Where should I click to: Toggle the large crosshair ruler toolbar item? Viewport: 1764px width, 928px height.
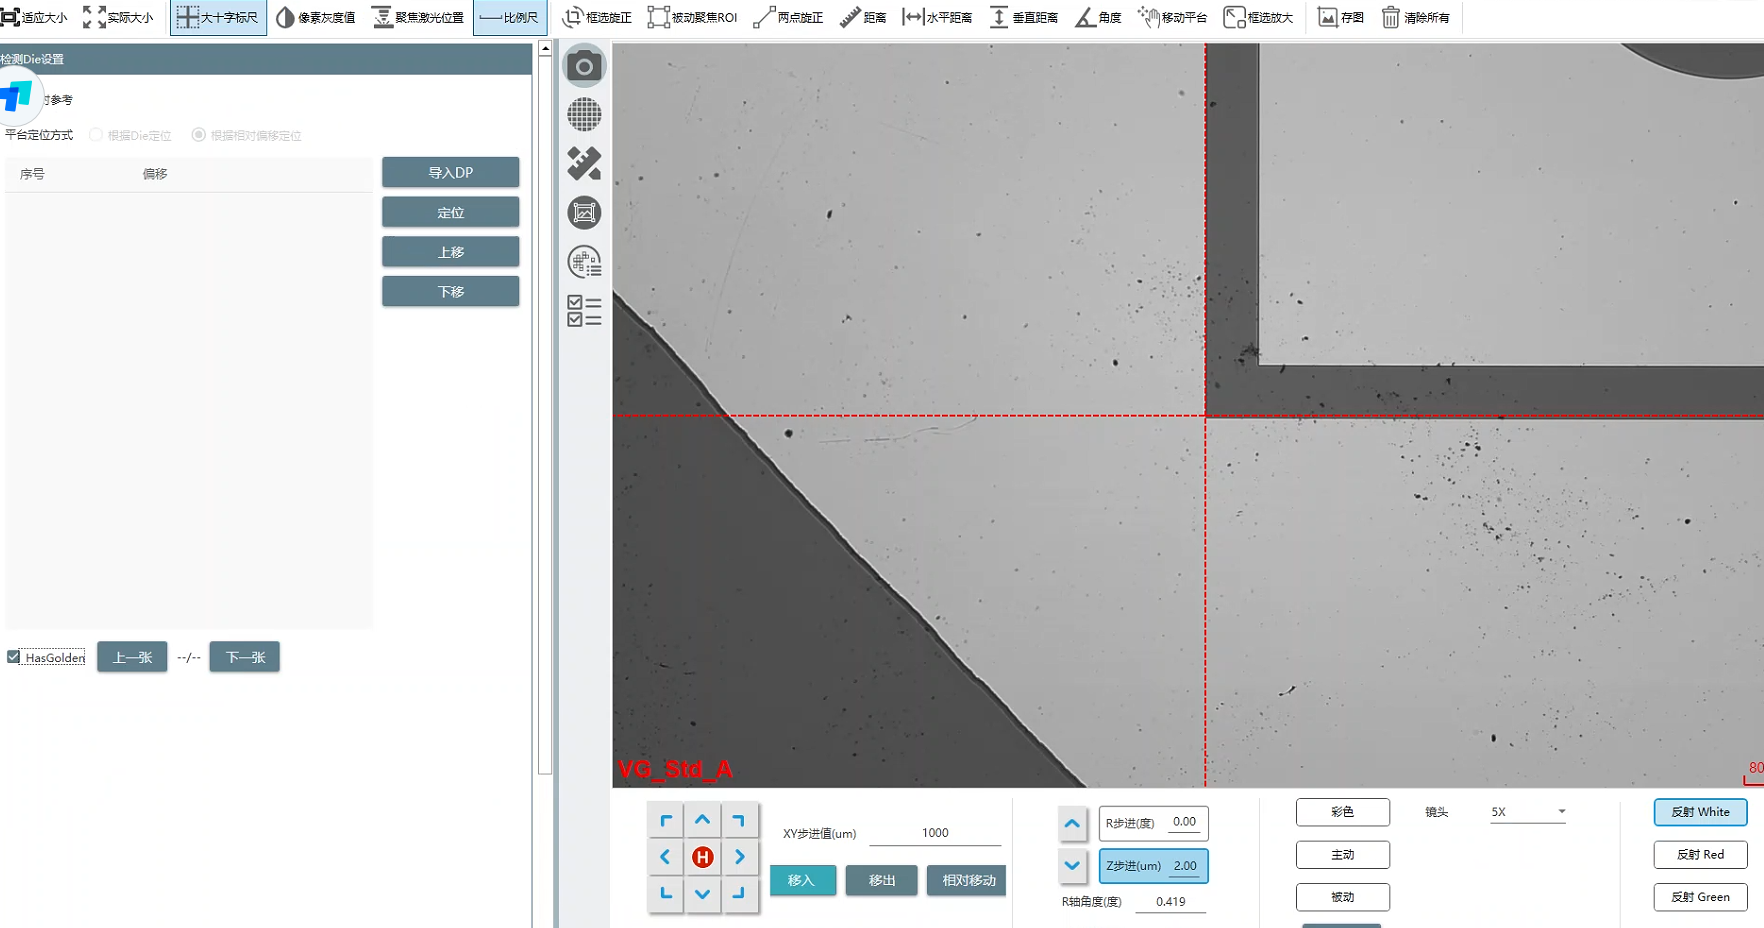218,17
